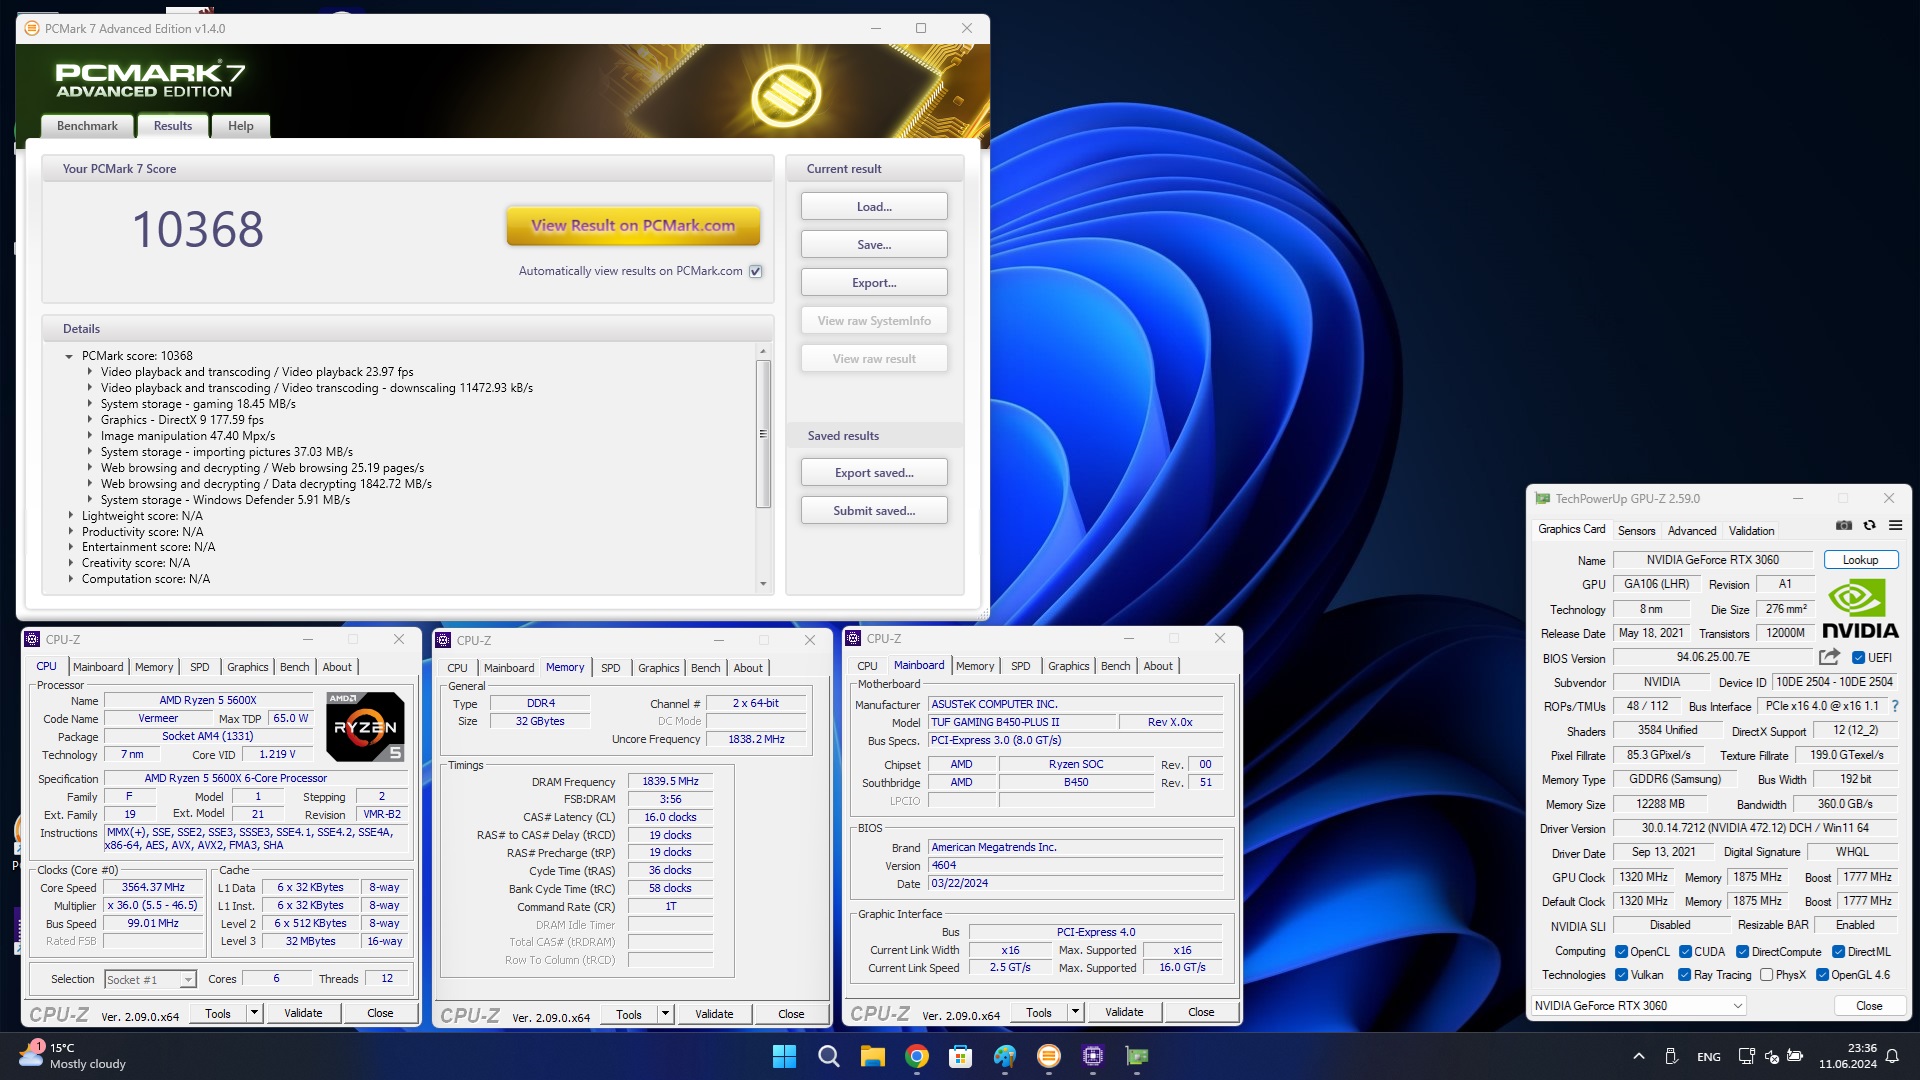Open Google Chrome from taskbar
Screen dimensions: 1920x1080
pyautogui.click(x=917, y=1056)
